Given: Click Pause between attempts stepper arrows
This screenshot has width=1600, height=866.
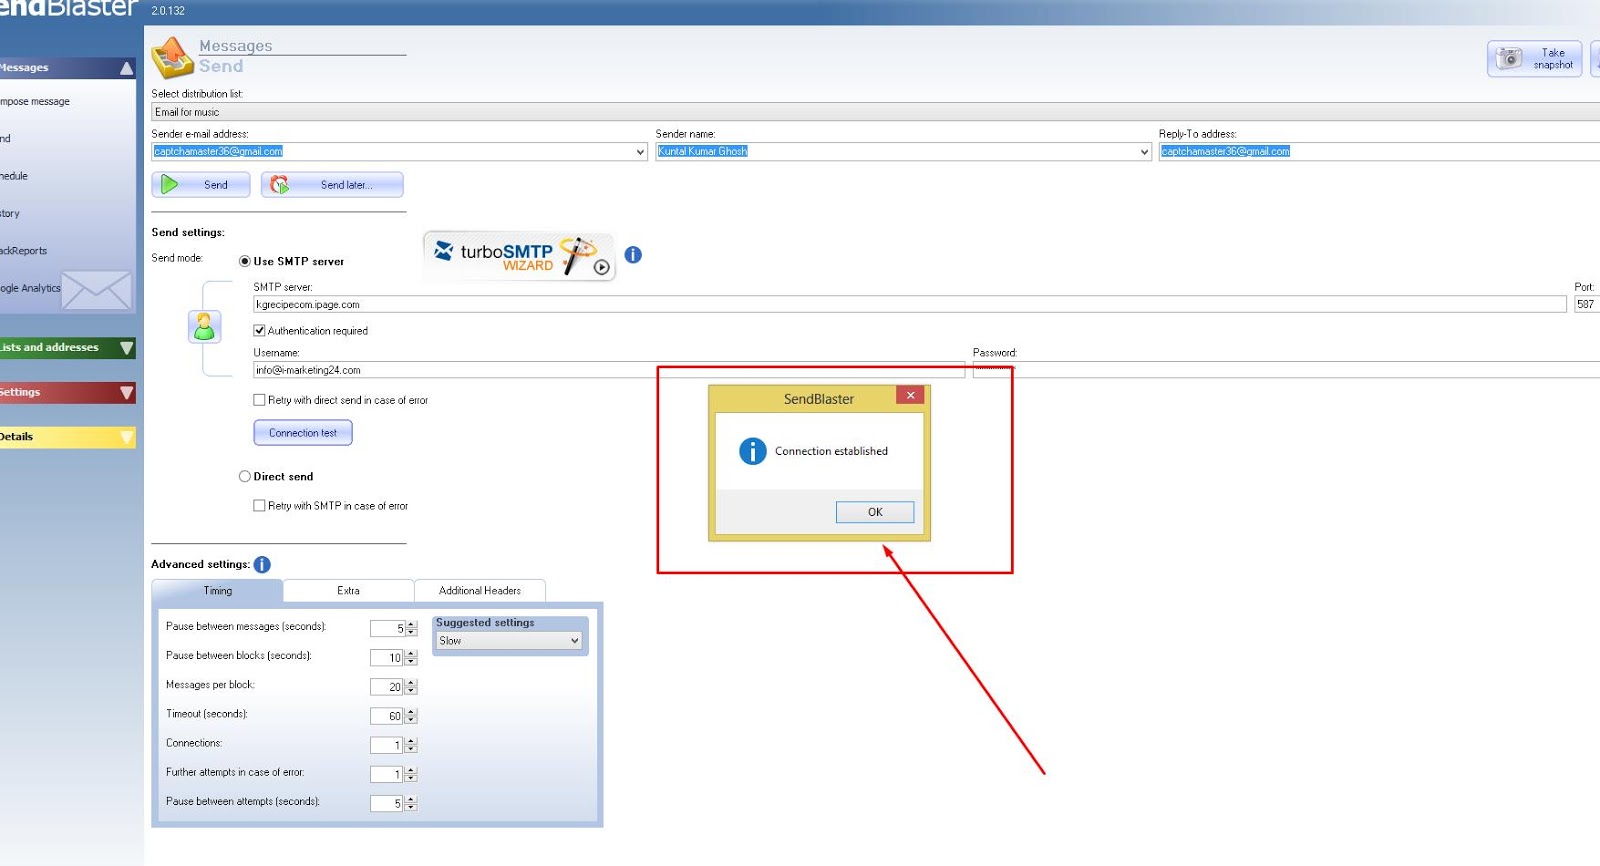Looking at the screenshot, I should [411, 803].
